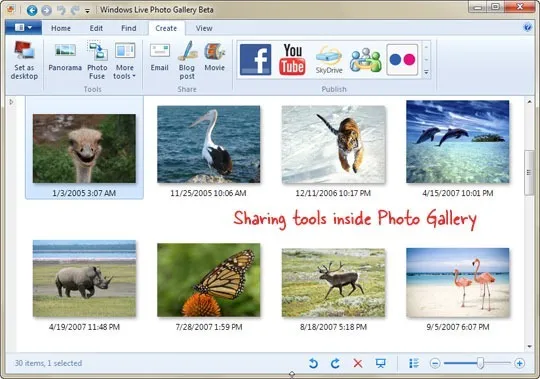Switch to the Find tab
Image resolution: width=540 pixels, height=379 pixels.
[128, 28]
